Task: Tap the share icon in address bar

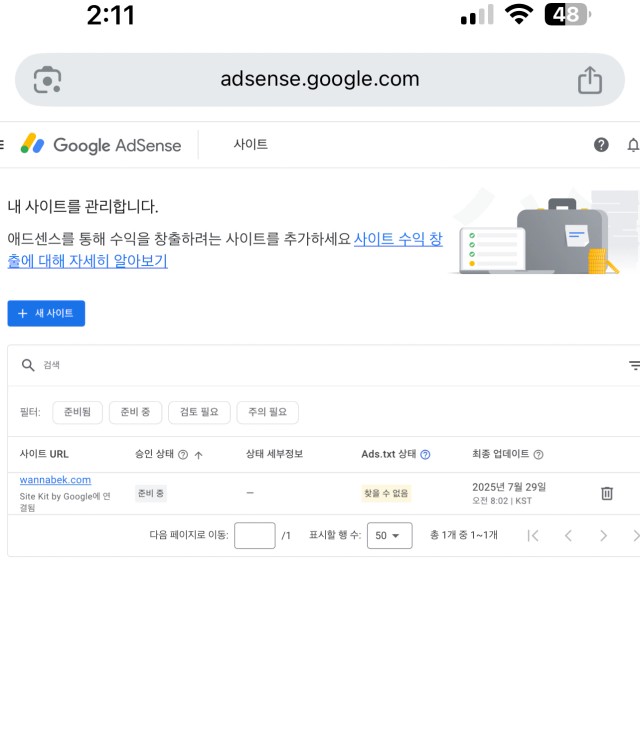Action: (x=589, y=80)
